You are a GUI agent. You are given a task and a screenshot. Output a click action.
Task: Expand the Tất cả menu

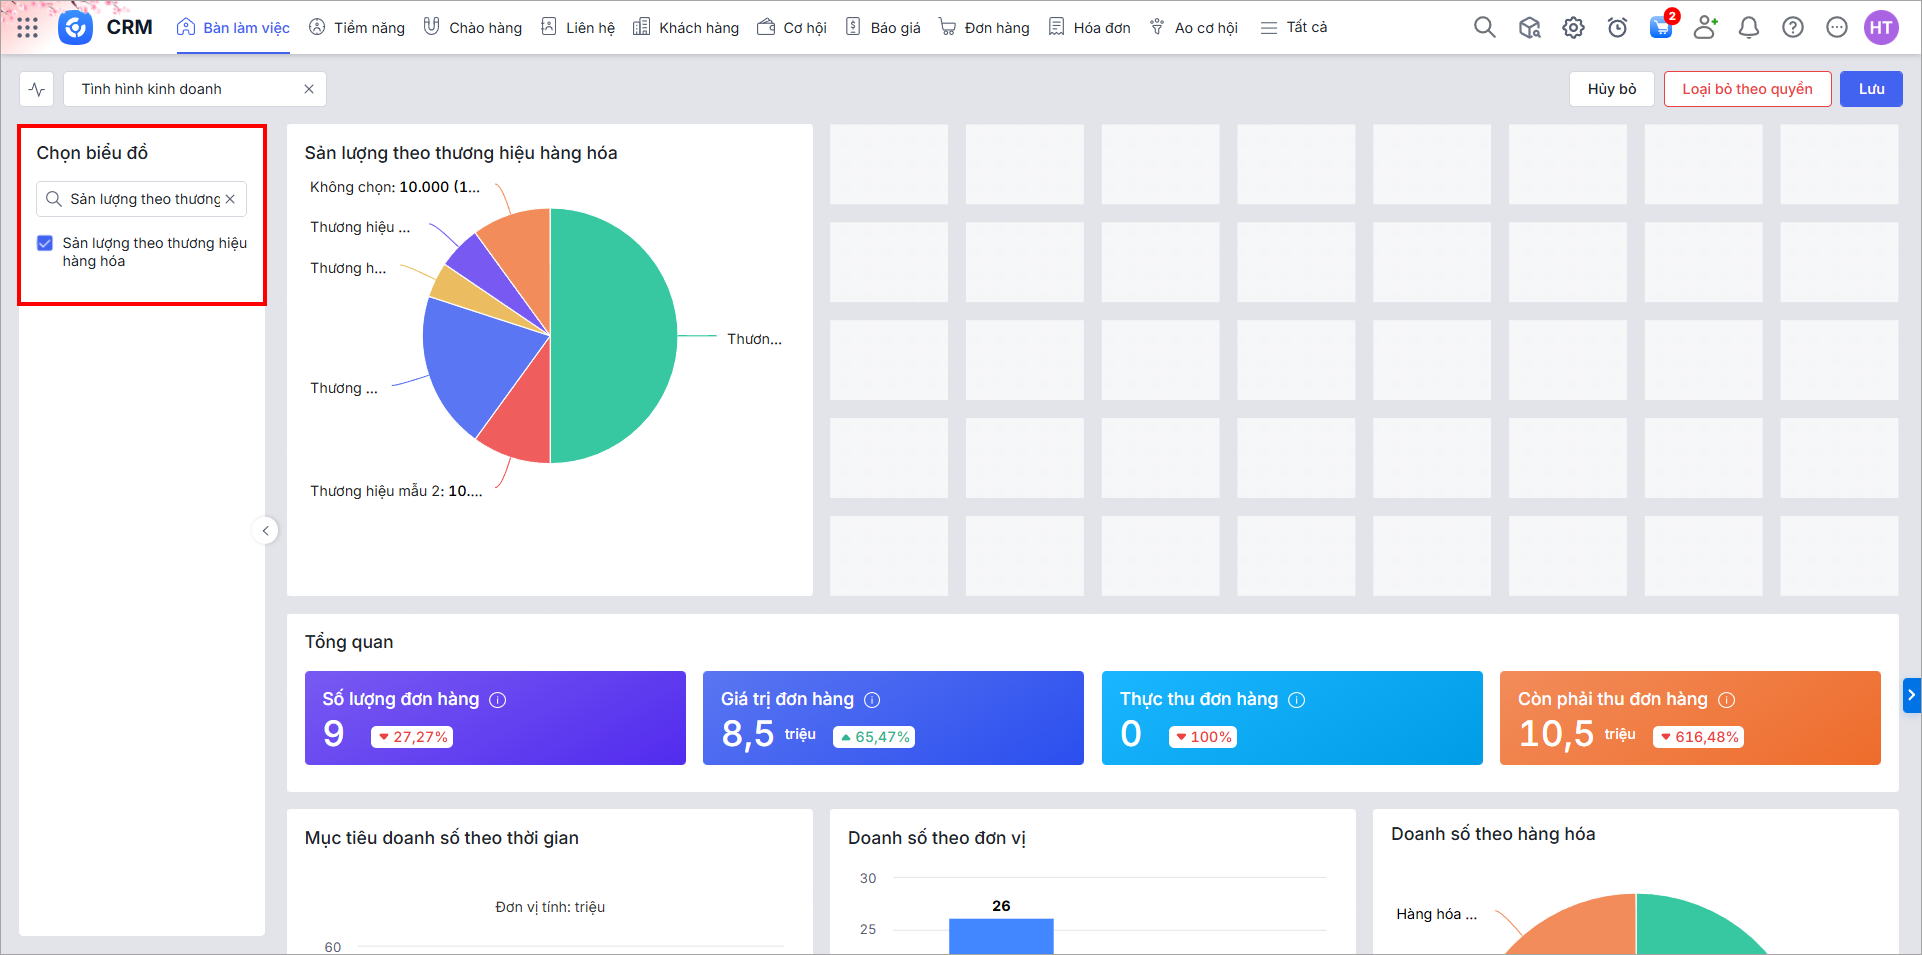point(1294,28)
